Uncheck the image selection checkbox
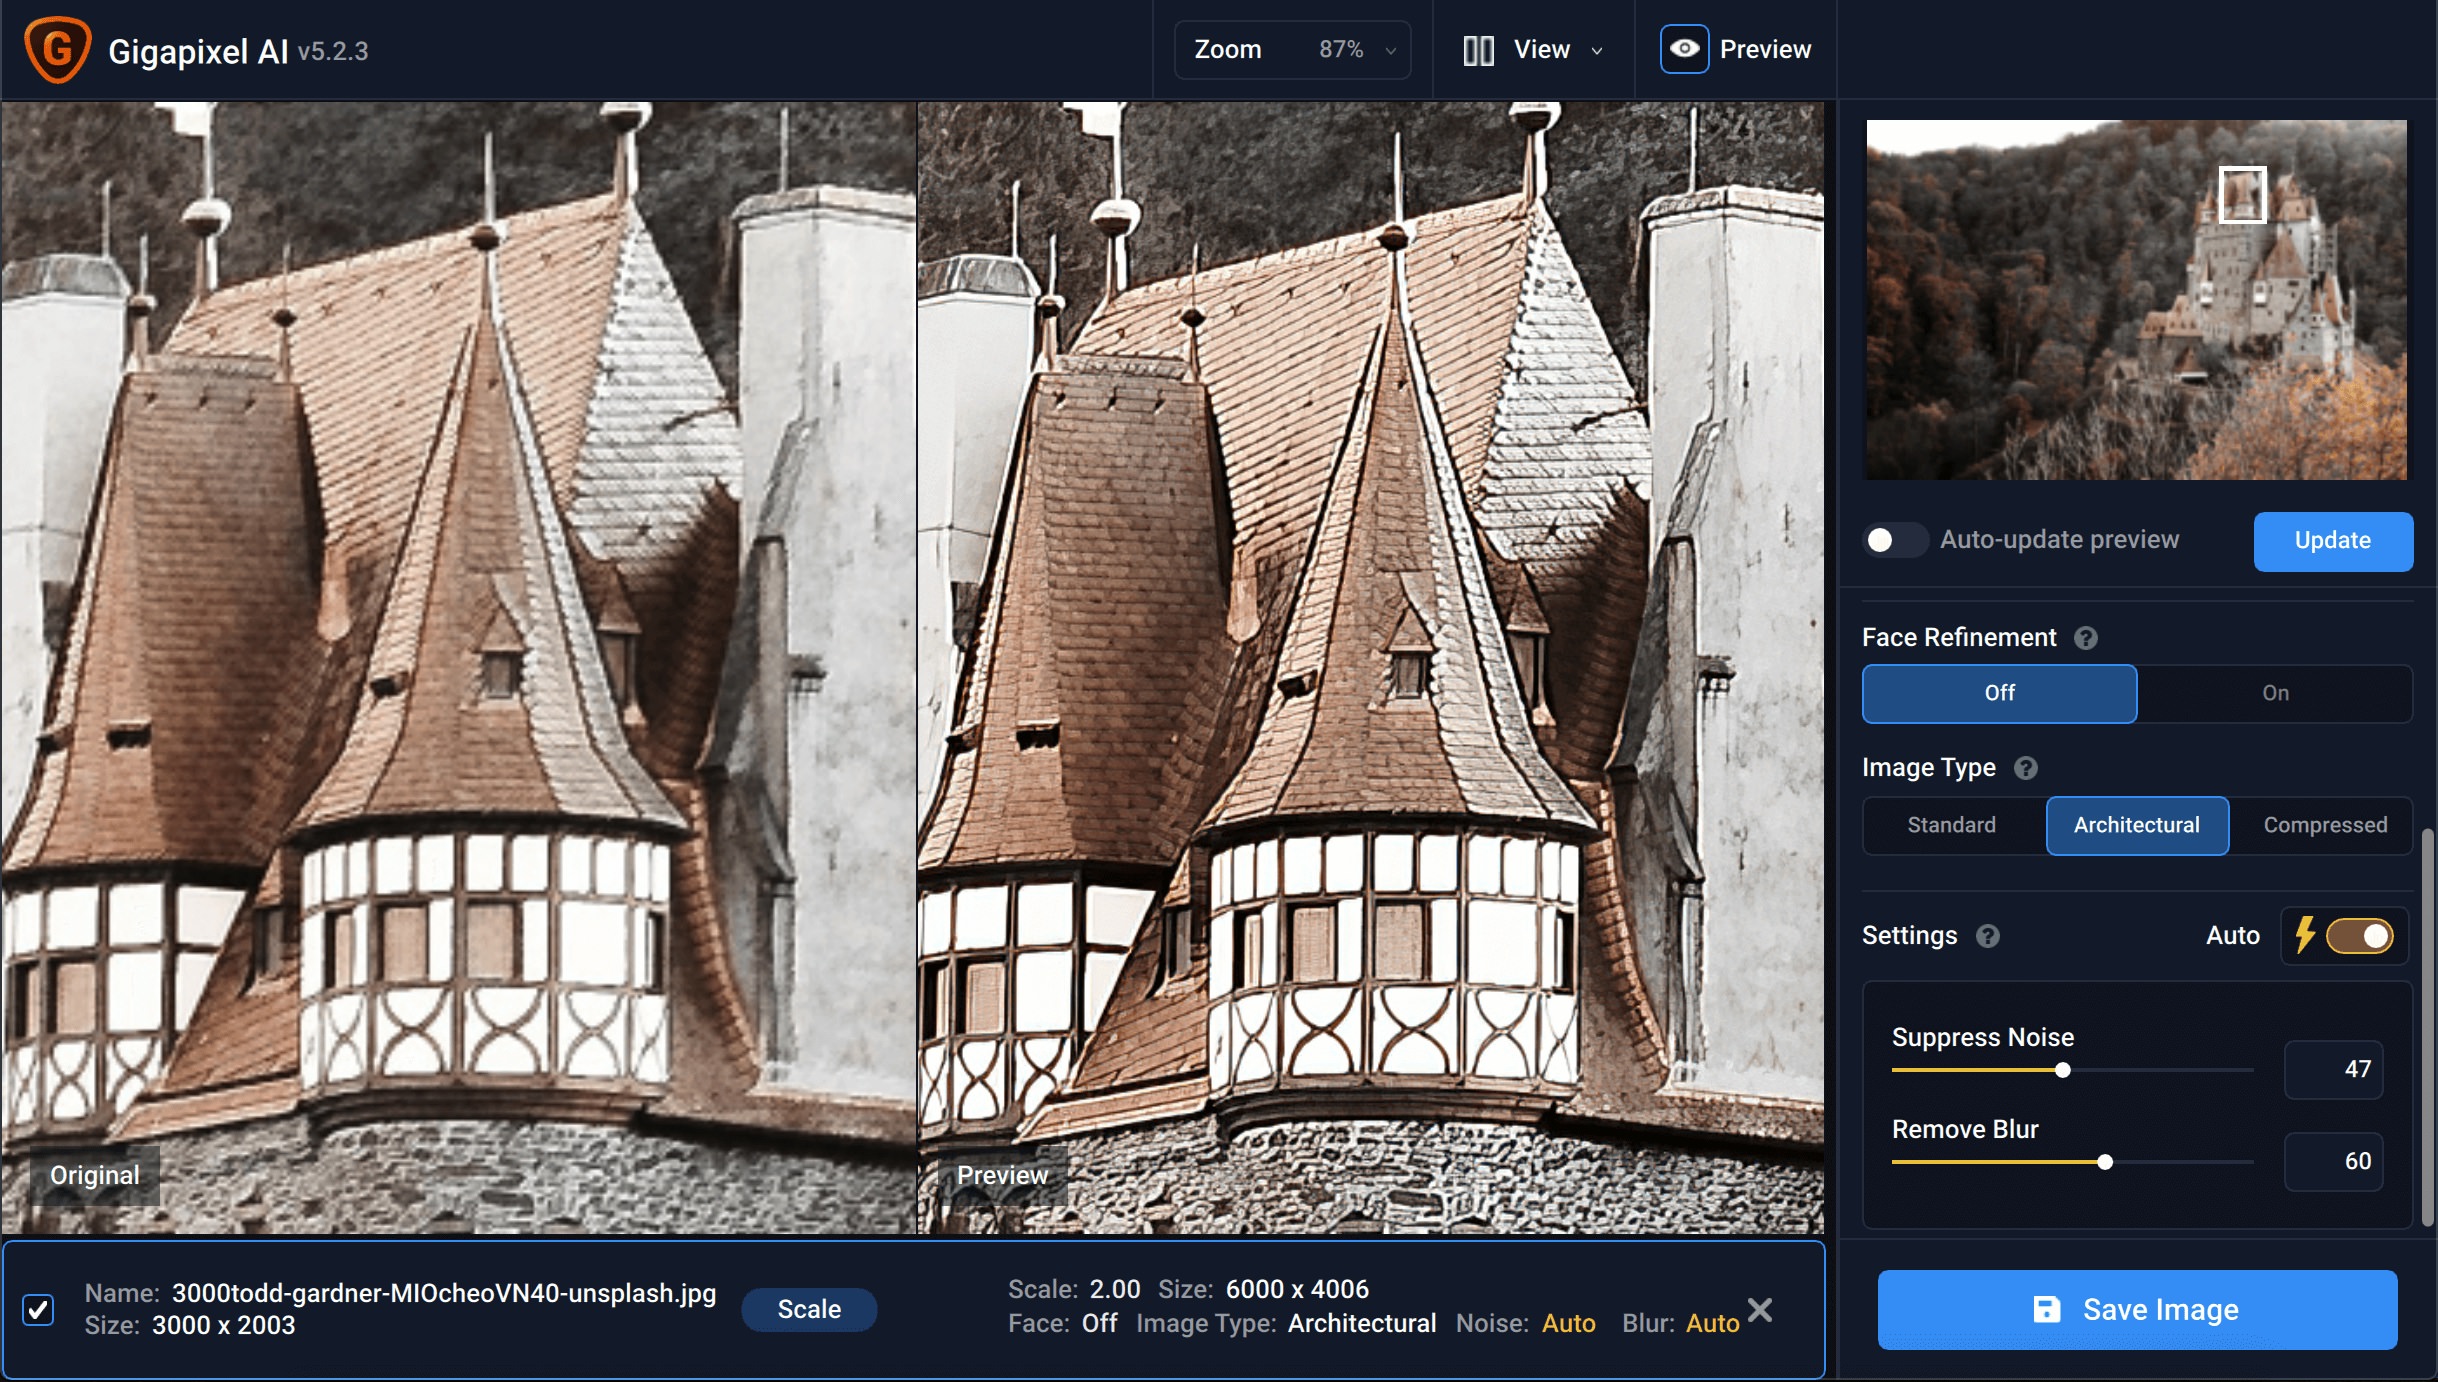 [x=39, y=1308]
